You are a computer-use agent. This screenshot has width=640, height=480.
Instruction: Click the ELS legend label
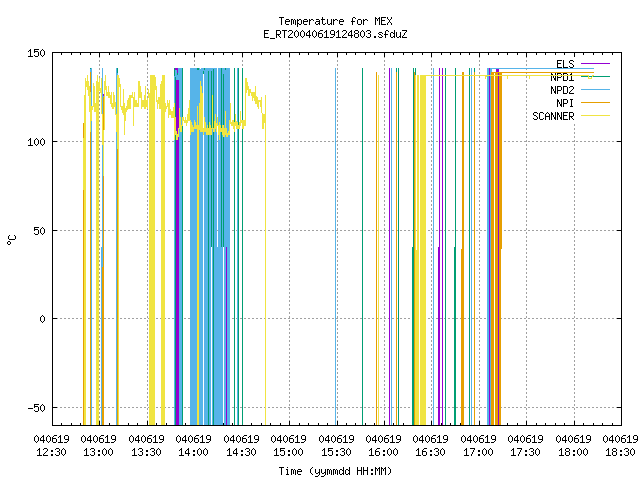[x=565, y=64]
